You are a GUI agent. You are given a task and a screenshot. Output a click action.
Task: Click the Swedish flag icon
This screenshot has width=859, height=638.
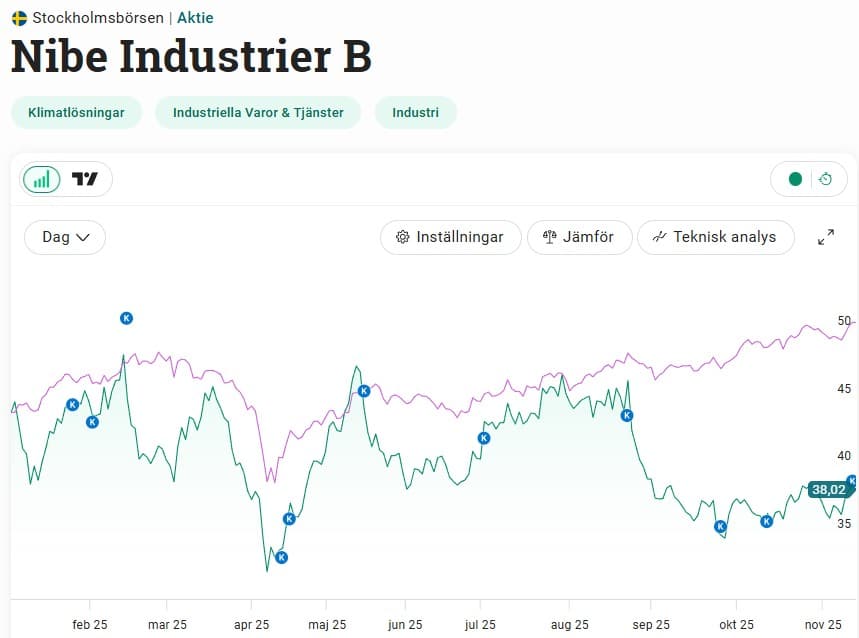click(x=19, y=18)
